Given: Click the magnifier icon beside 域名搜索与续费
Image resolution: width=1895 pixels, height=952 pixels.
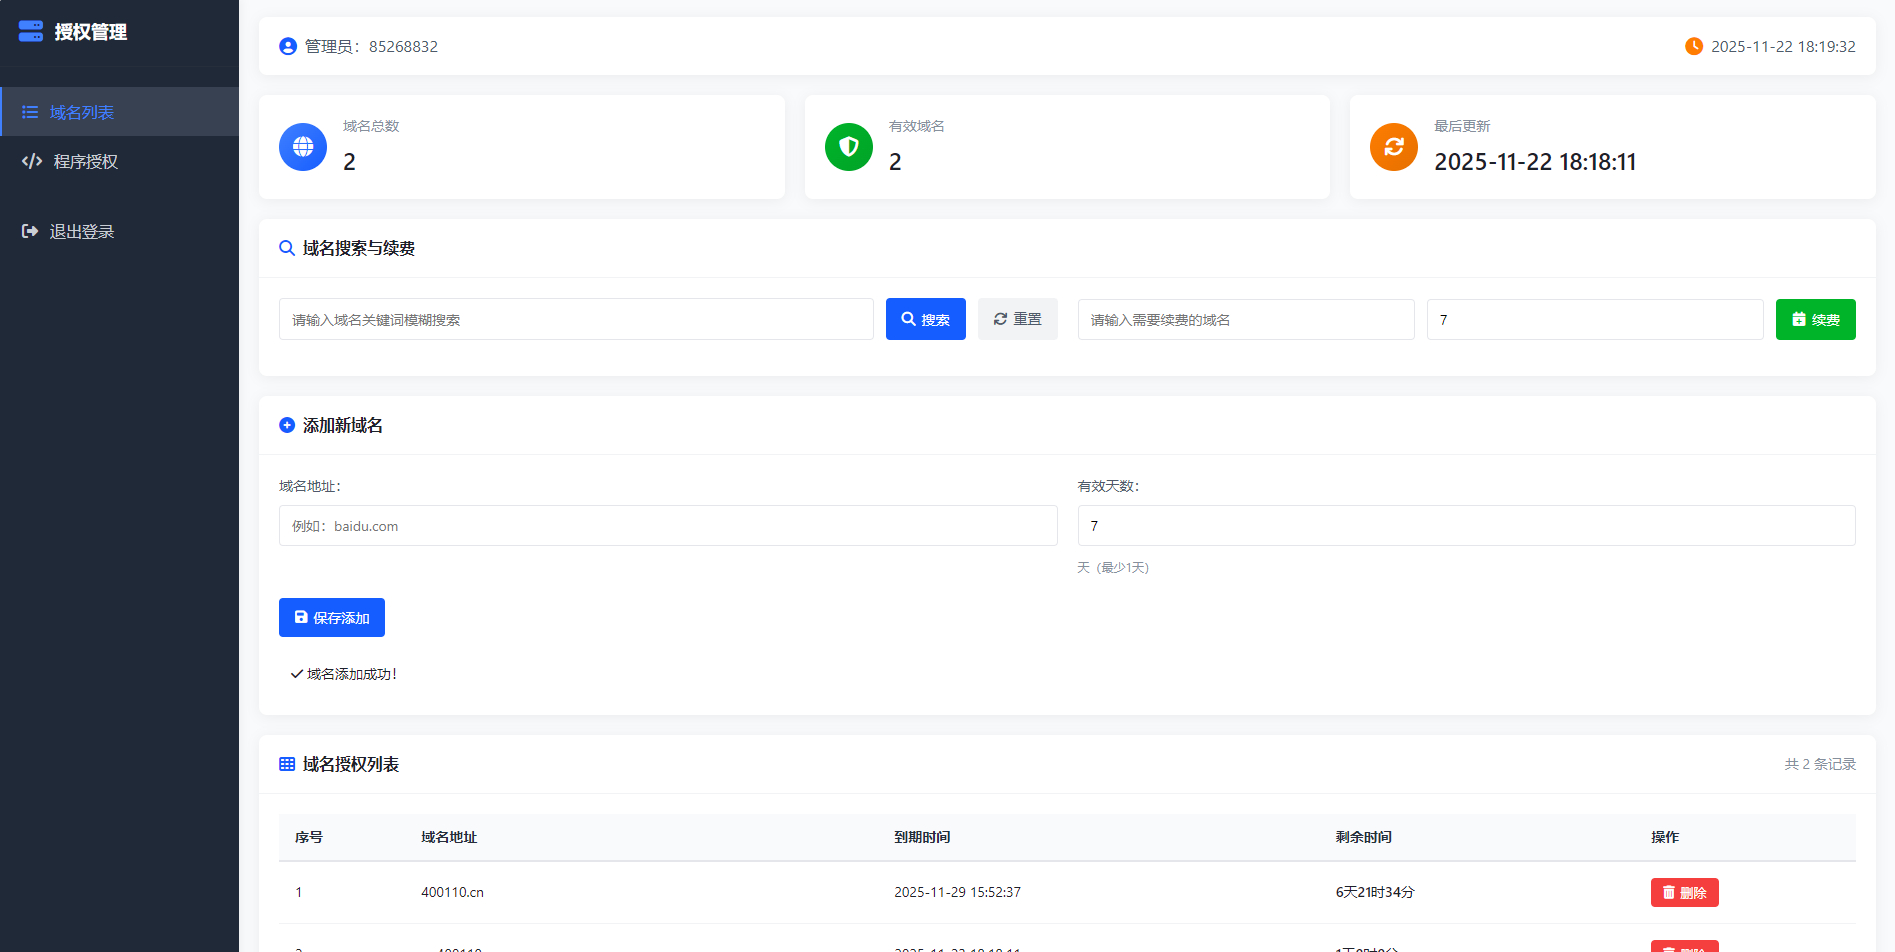Looking at the screenshot, I should 287,248.
